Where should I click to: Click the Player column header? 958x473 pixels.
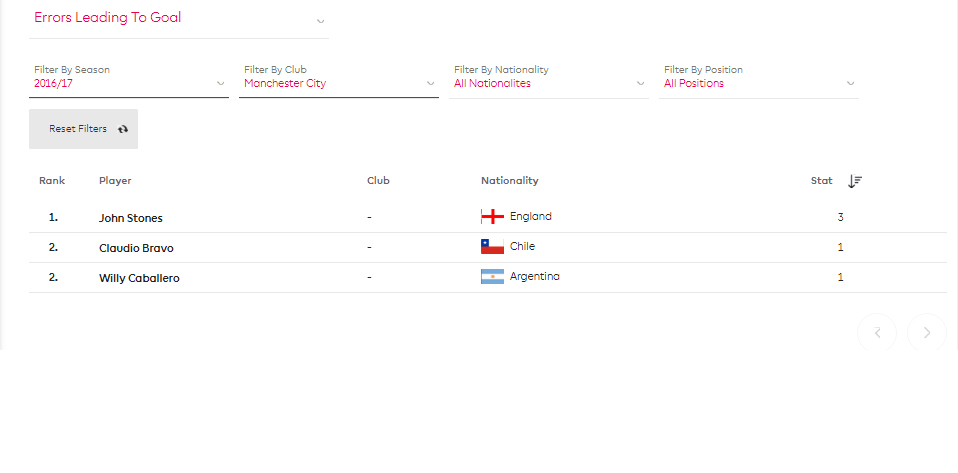[115, 181]
